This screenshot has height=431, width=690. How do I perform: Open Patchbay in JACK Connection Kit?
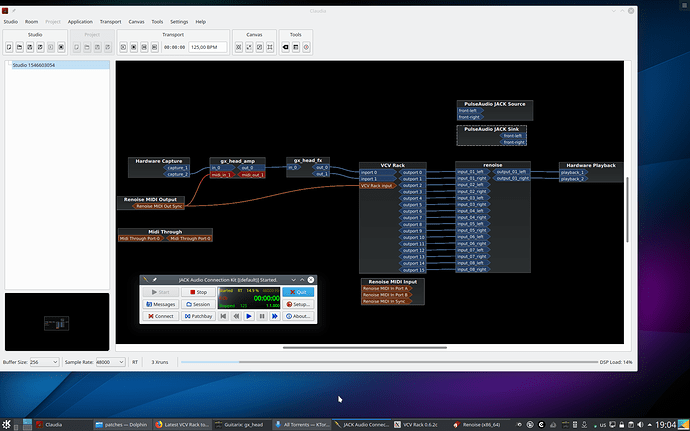[198, 316]
